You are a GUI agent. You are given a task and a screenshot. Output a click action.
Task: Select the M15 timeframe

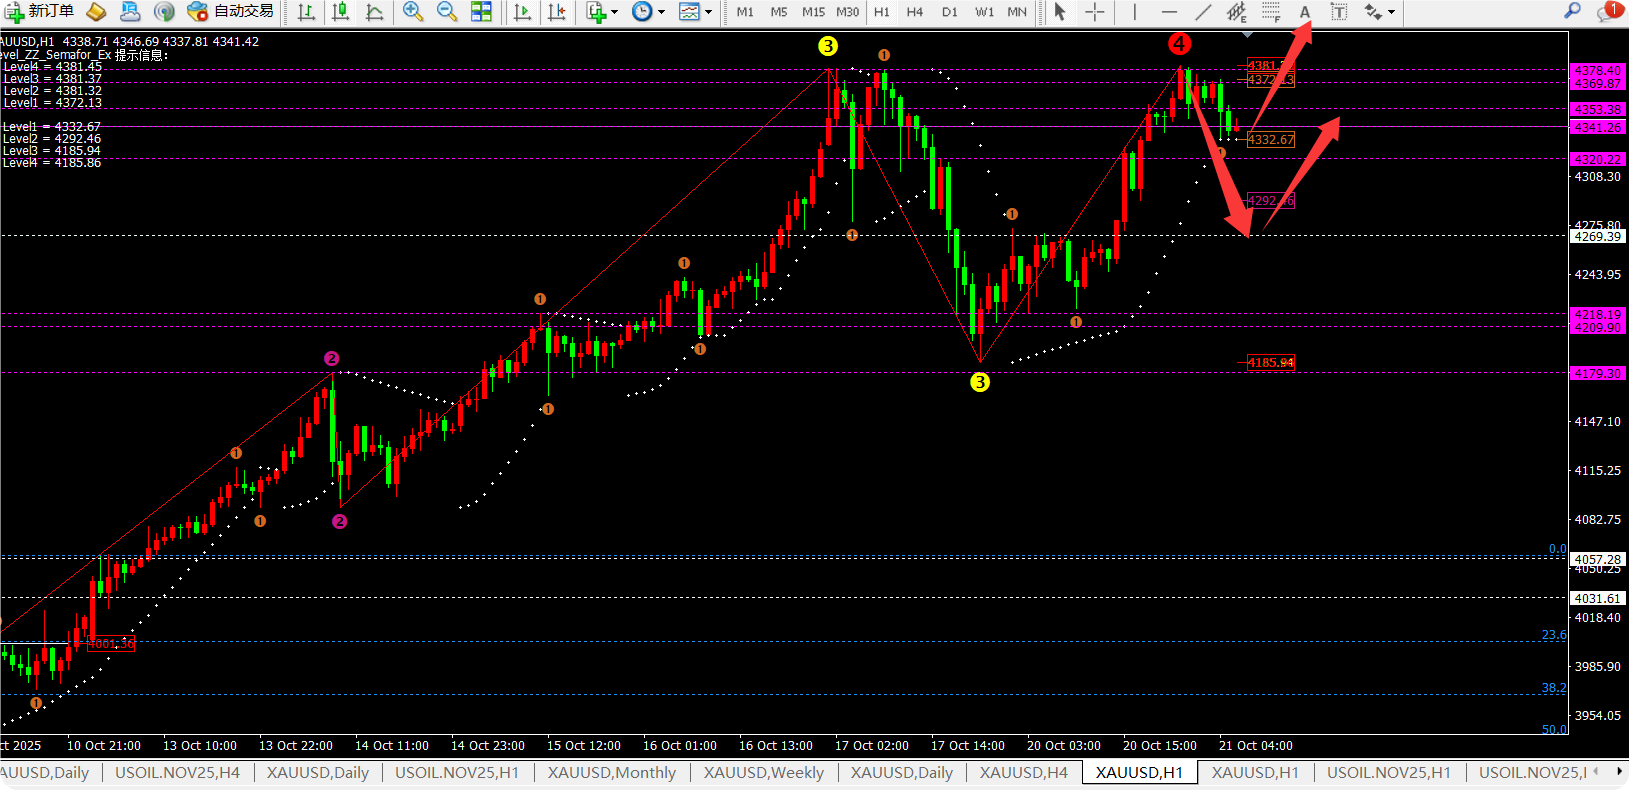813,12
